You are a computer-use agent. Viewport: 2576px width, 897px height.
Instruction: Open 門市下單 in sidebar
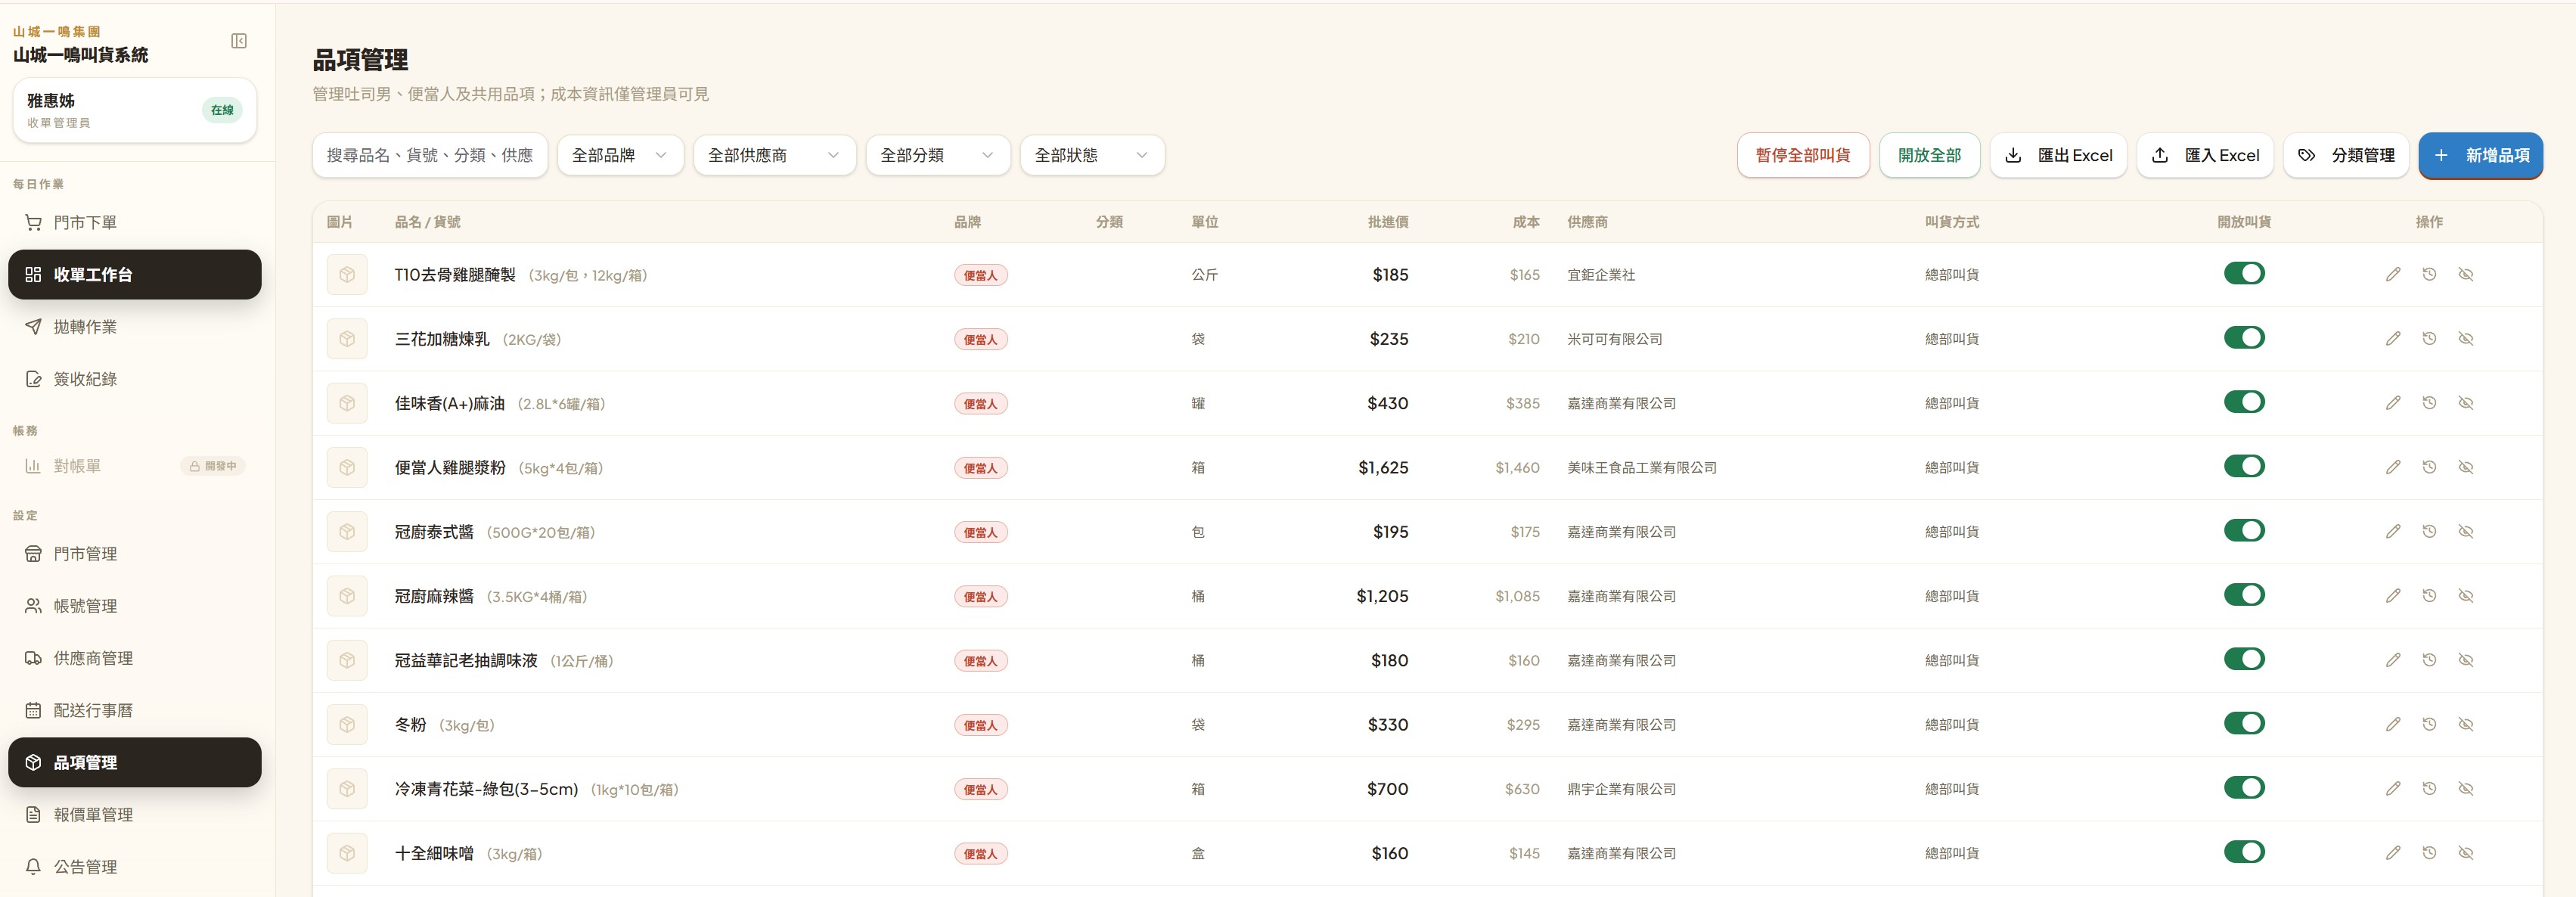click(135, 222)
